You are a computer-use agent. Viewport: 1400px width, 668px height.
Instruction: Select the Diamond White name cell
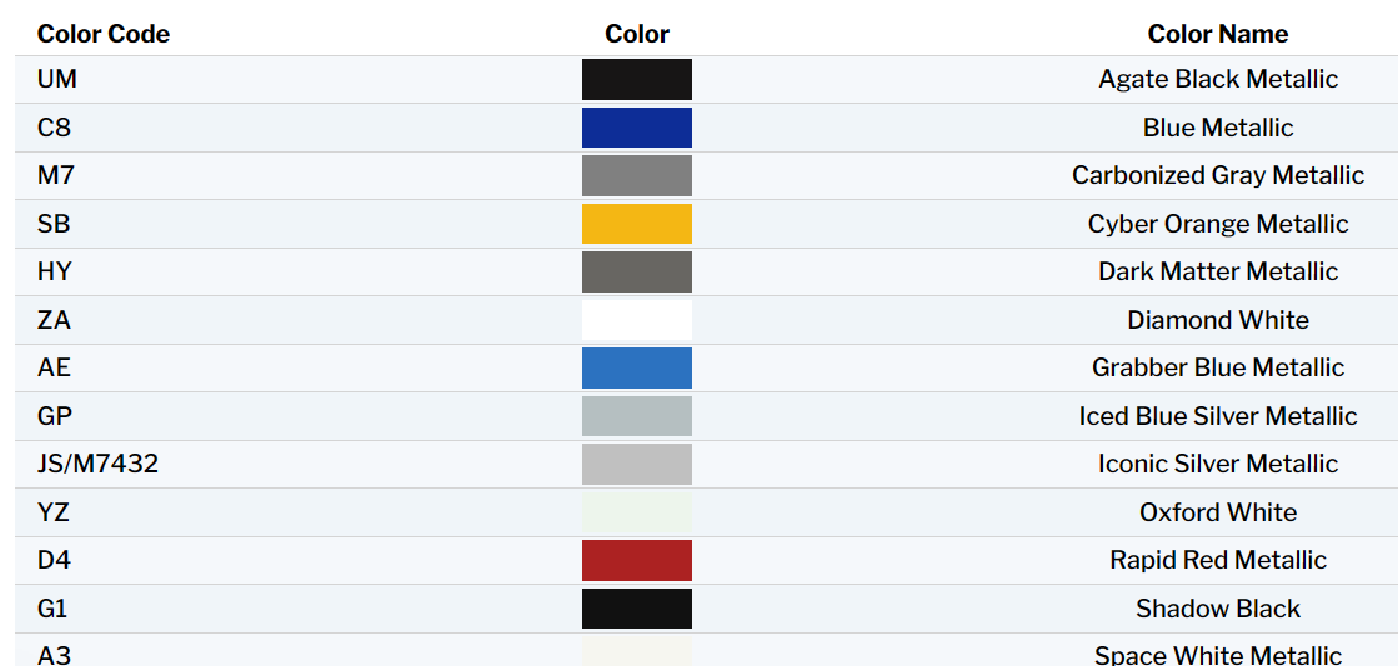[1218, 320]
